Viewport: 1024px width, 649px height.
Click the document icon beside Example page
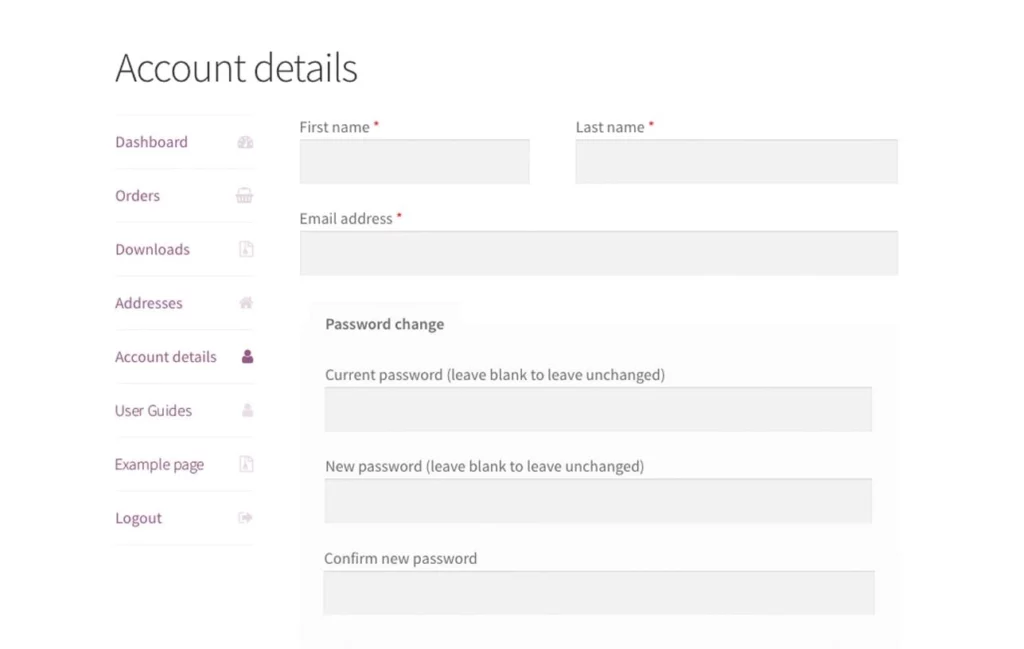[x=245, y=464]
